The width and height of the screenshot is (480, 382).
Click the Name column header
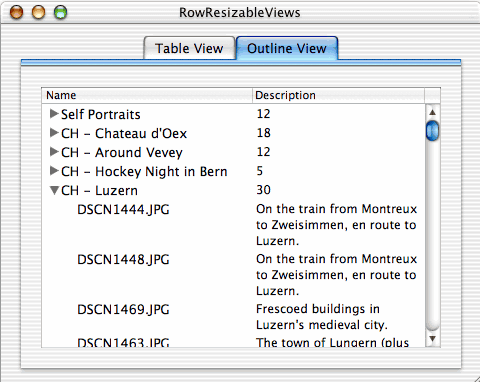click(x=147, y=95)
